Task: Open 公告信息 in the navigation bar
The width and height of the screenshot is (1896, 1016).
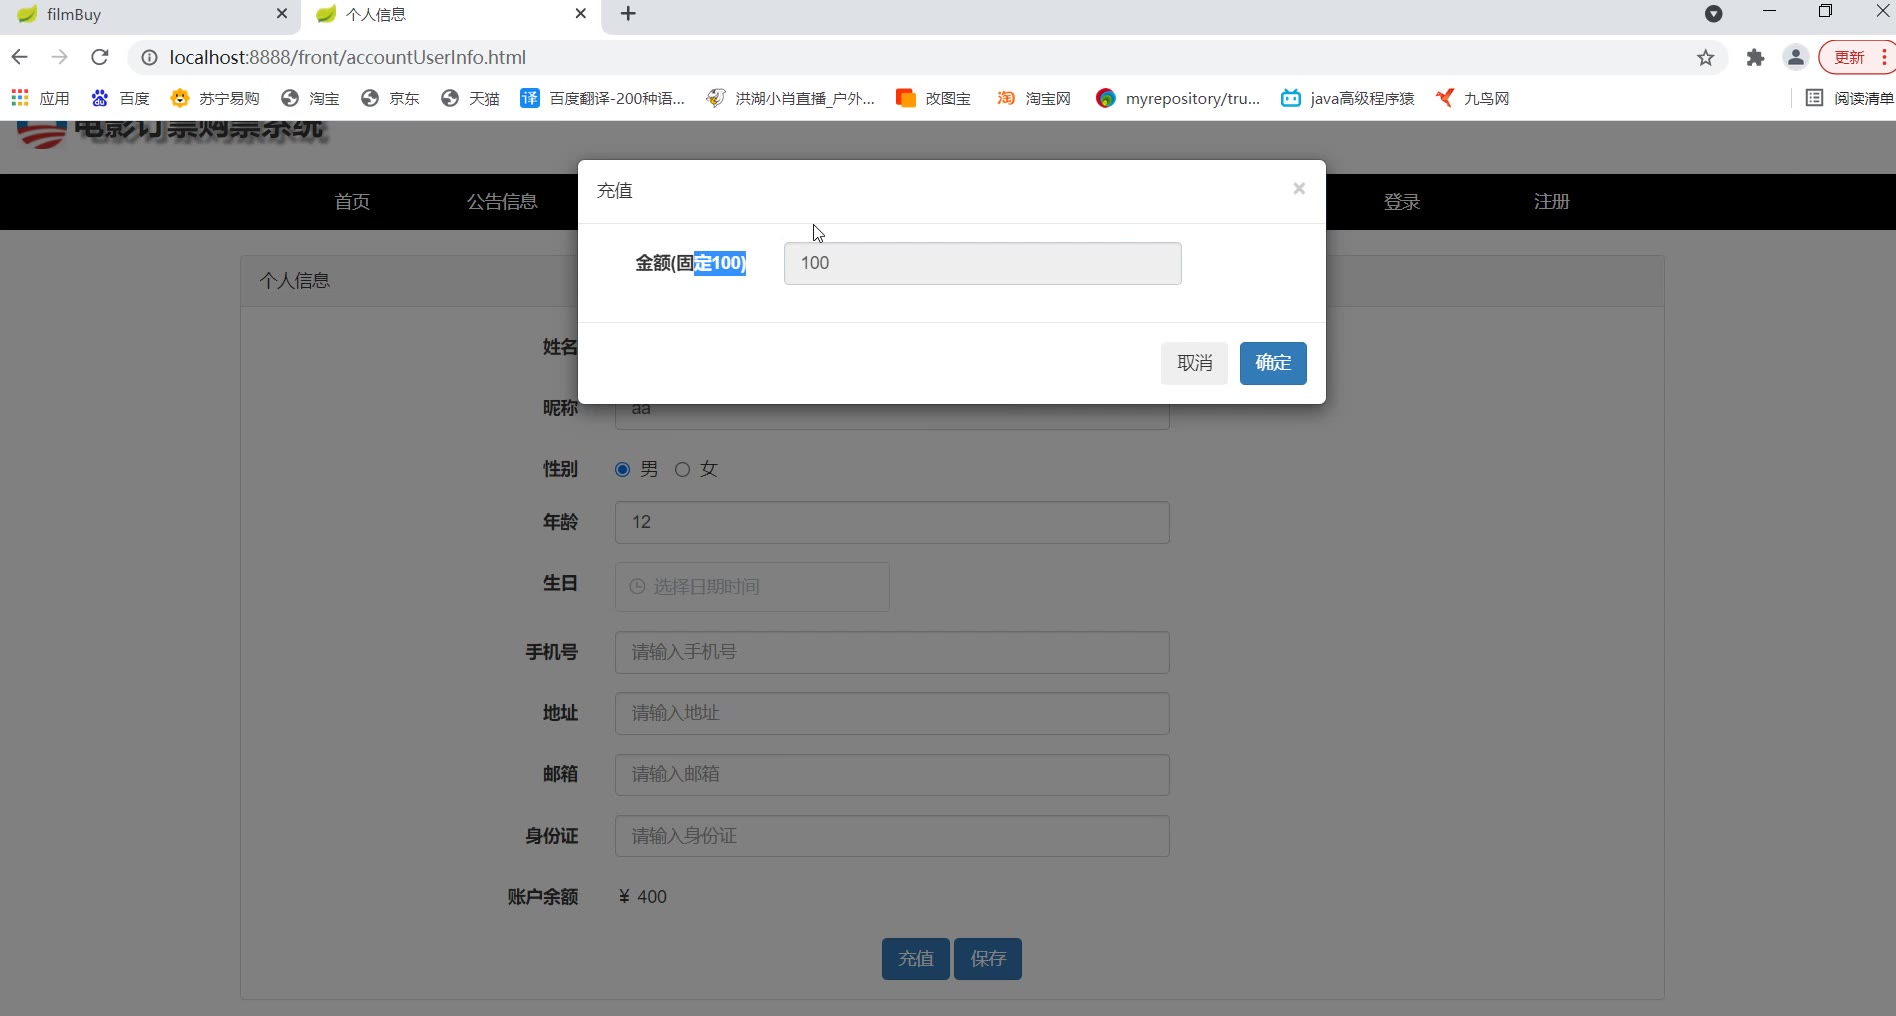Action: click(x=502, y=202)
